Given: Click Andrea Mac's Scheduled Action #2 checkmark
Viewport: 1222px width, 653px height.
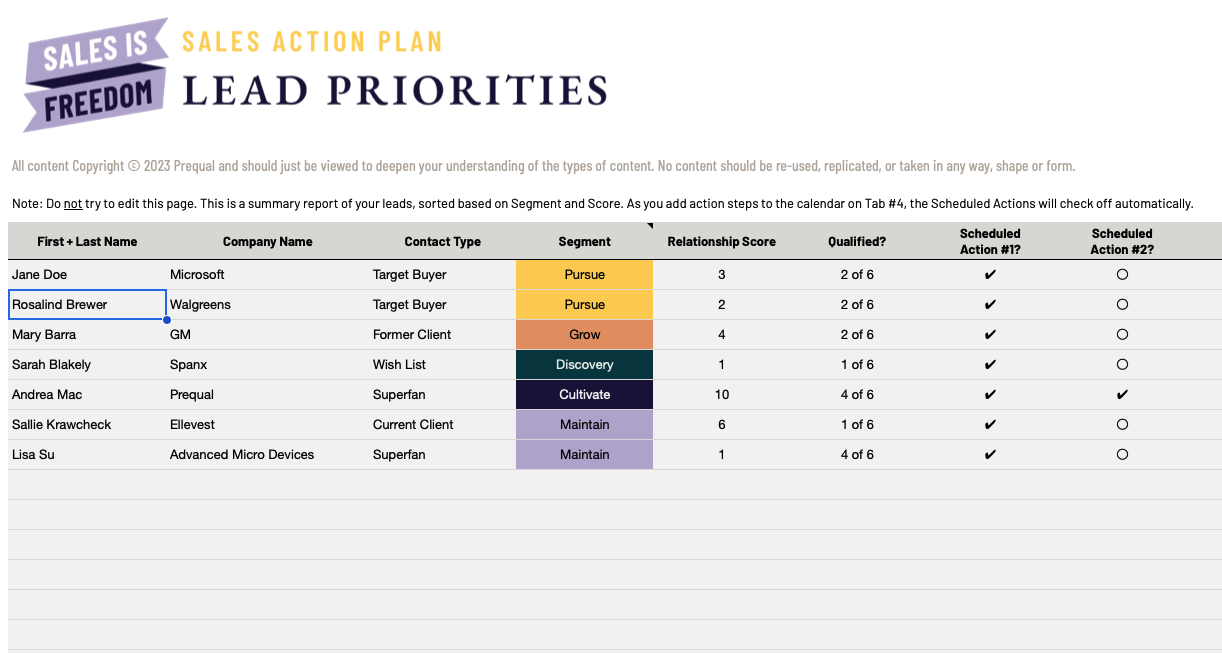Looking at the screenshot, I should (1122, 394).
